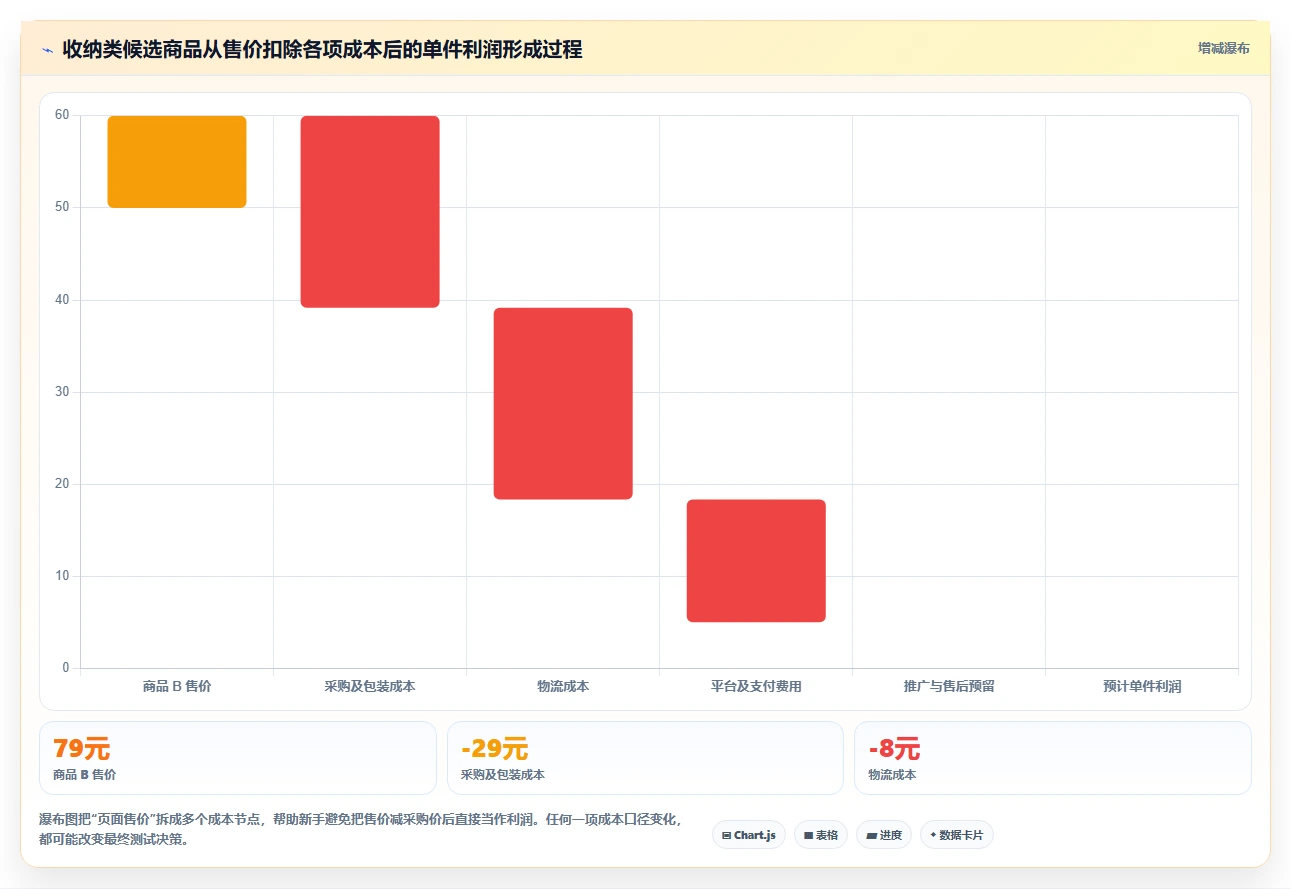
Task: Click the 进度 tag chip
Action: (884, 835)
